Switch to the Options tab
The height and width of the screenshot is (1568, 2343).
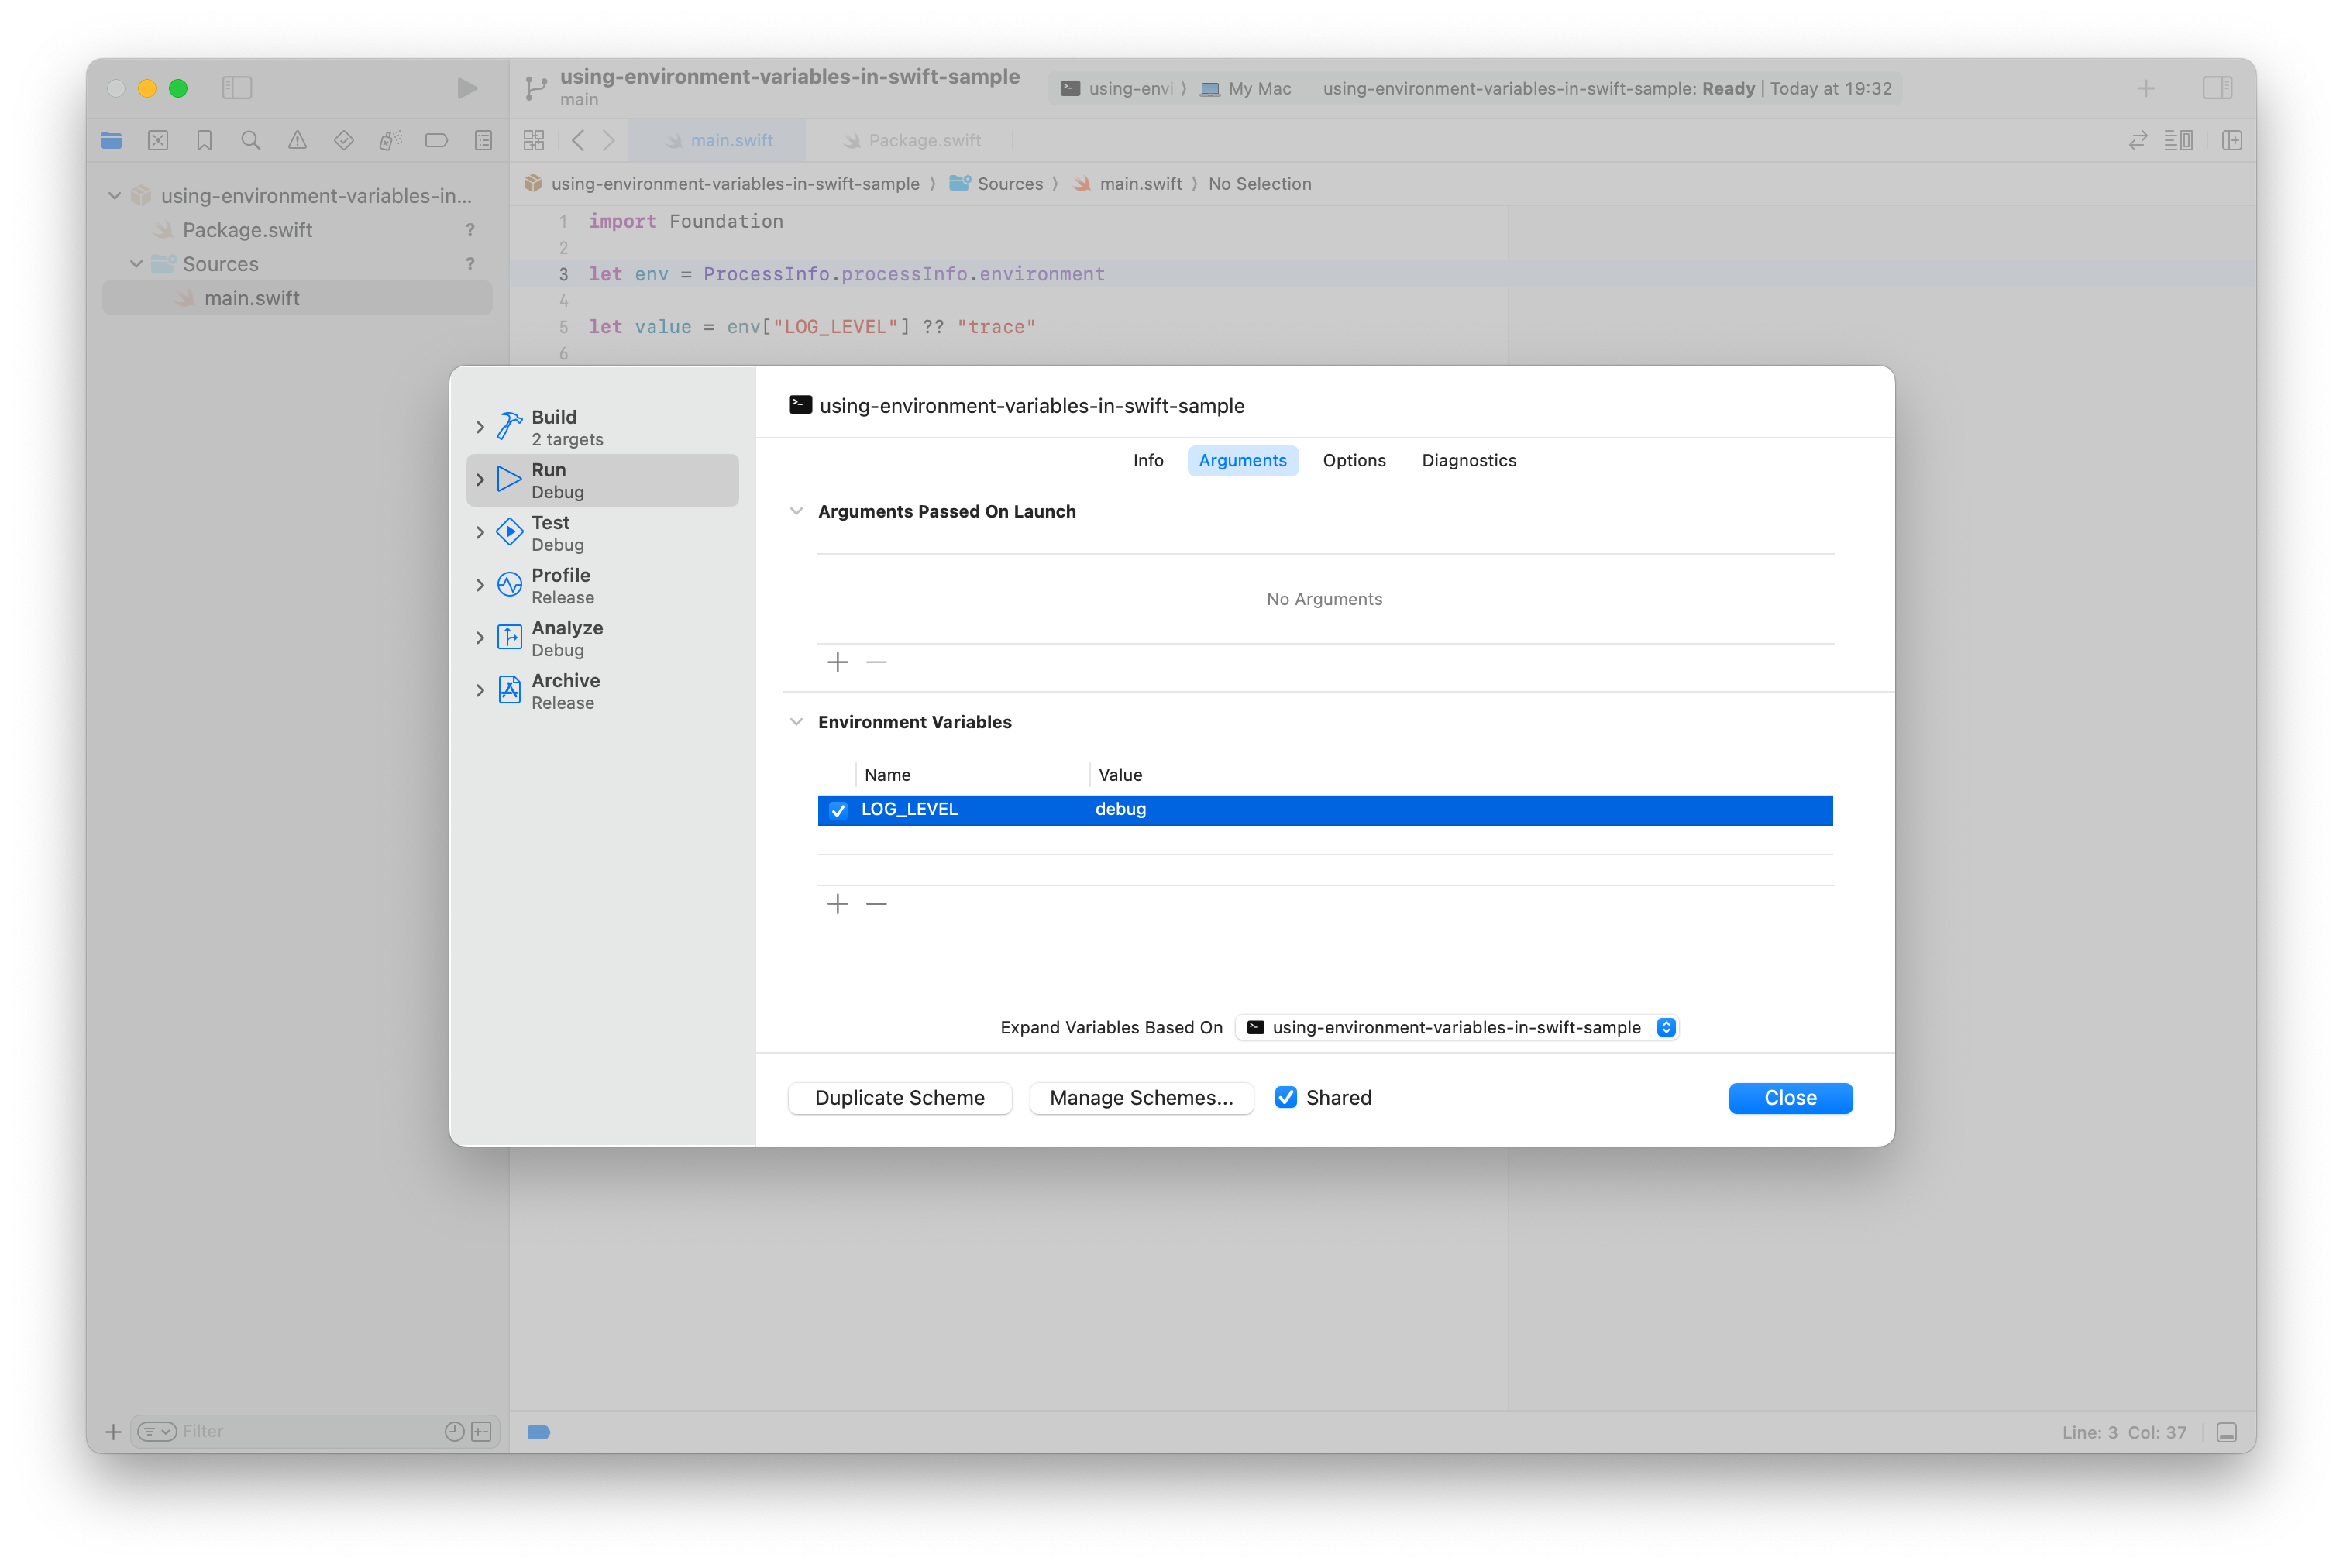pos(1354,460)
